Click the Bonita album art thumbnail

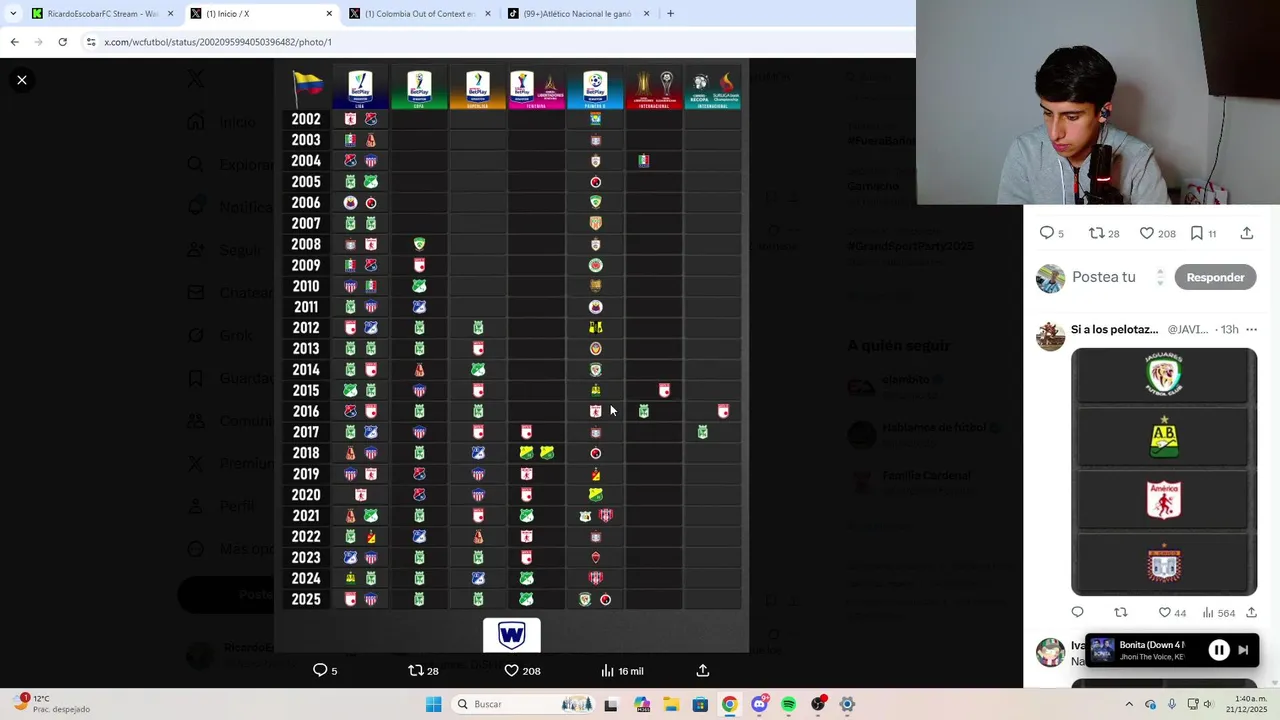pyautogui.click(x=1101, y=650)
